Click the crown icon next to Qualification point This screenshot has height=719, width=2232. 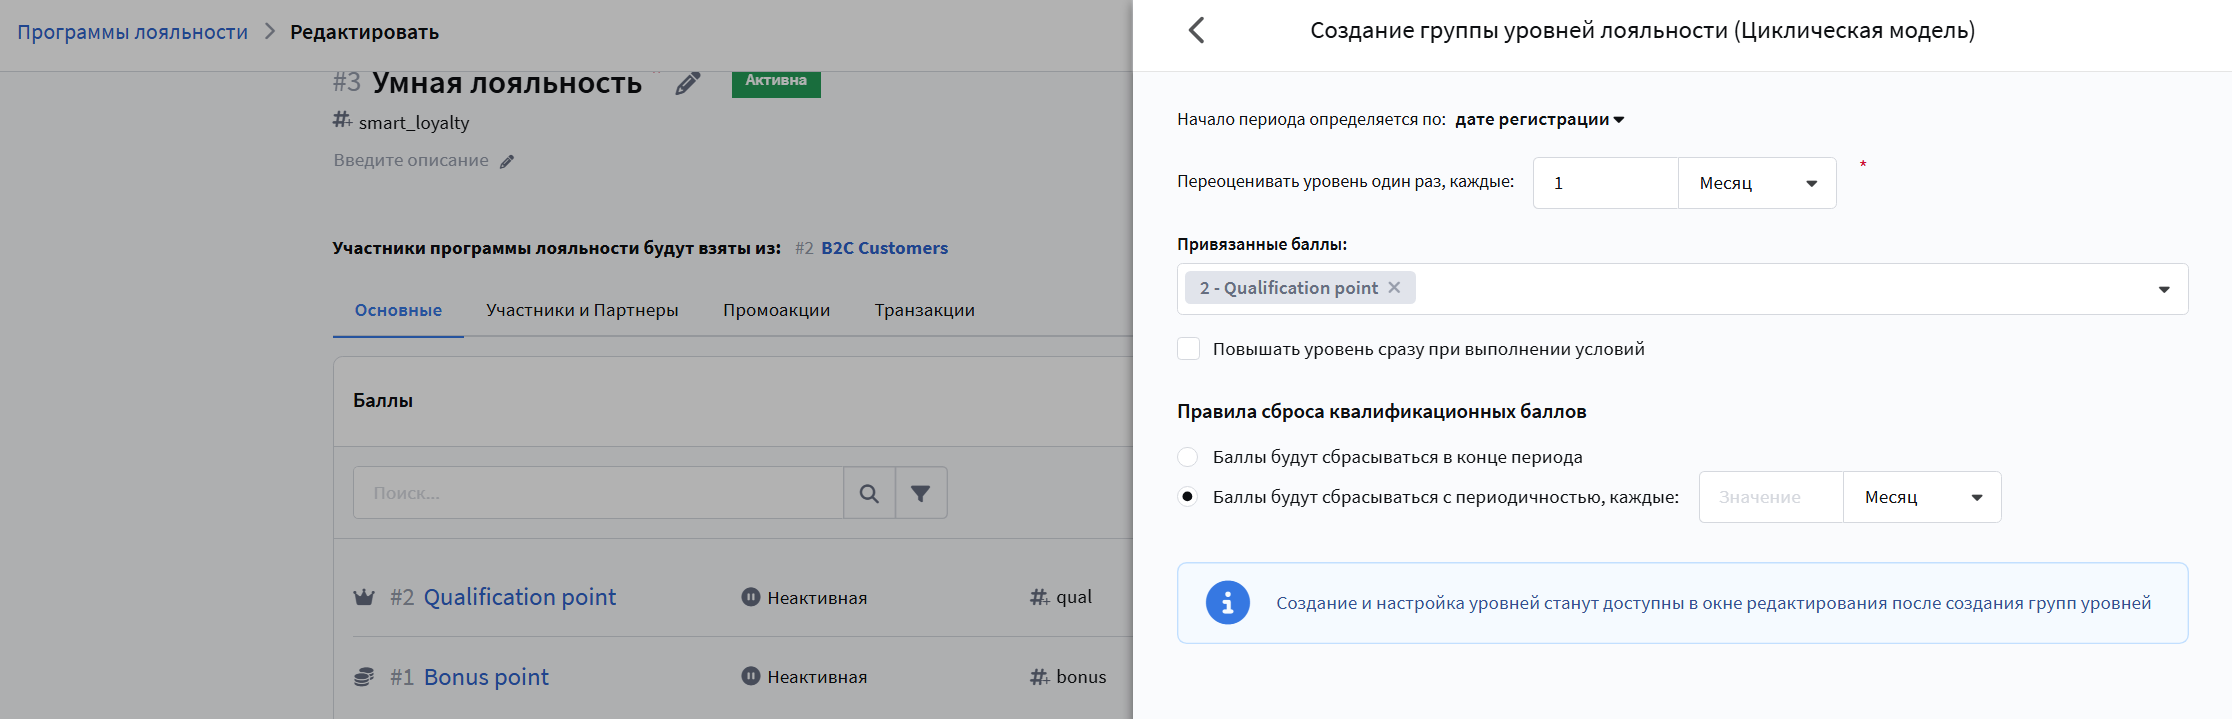pyautogui.click(x=364, y=597)
